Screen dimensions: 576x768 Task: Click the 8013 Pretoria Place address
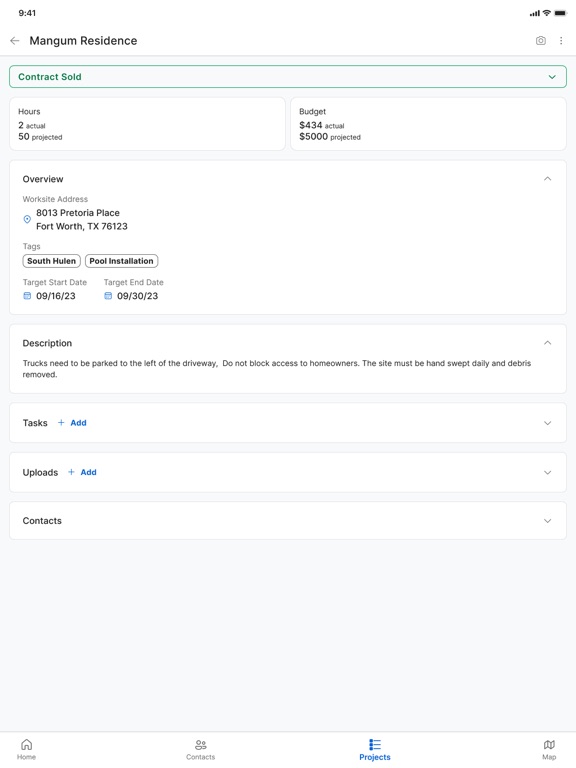point(78,213)
